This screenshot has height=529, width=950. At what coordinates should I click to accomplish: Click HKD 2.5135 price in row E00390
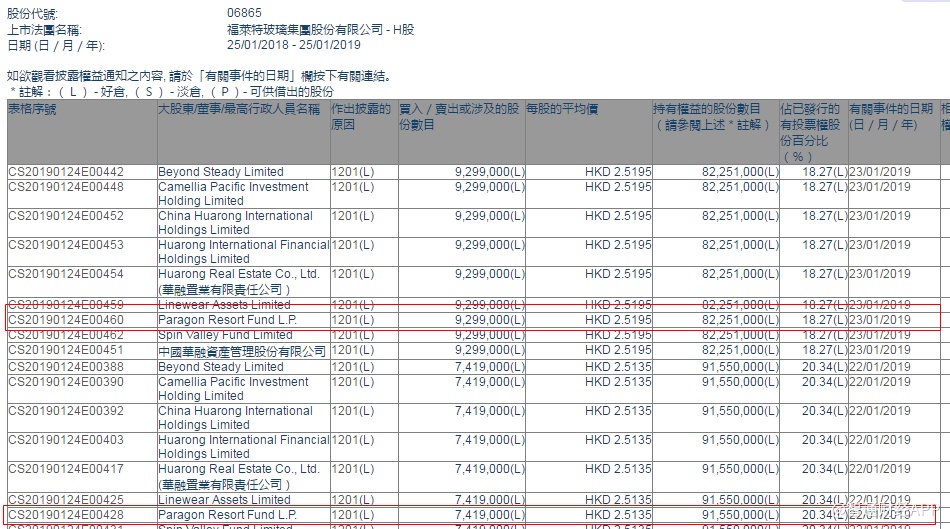(x=618, y=382)
